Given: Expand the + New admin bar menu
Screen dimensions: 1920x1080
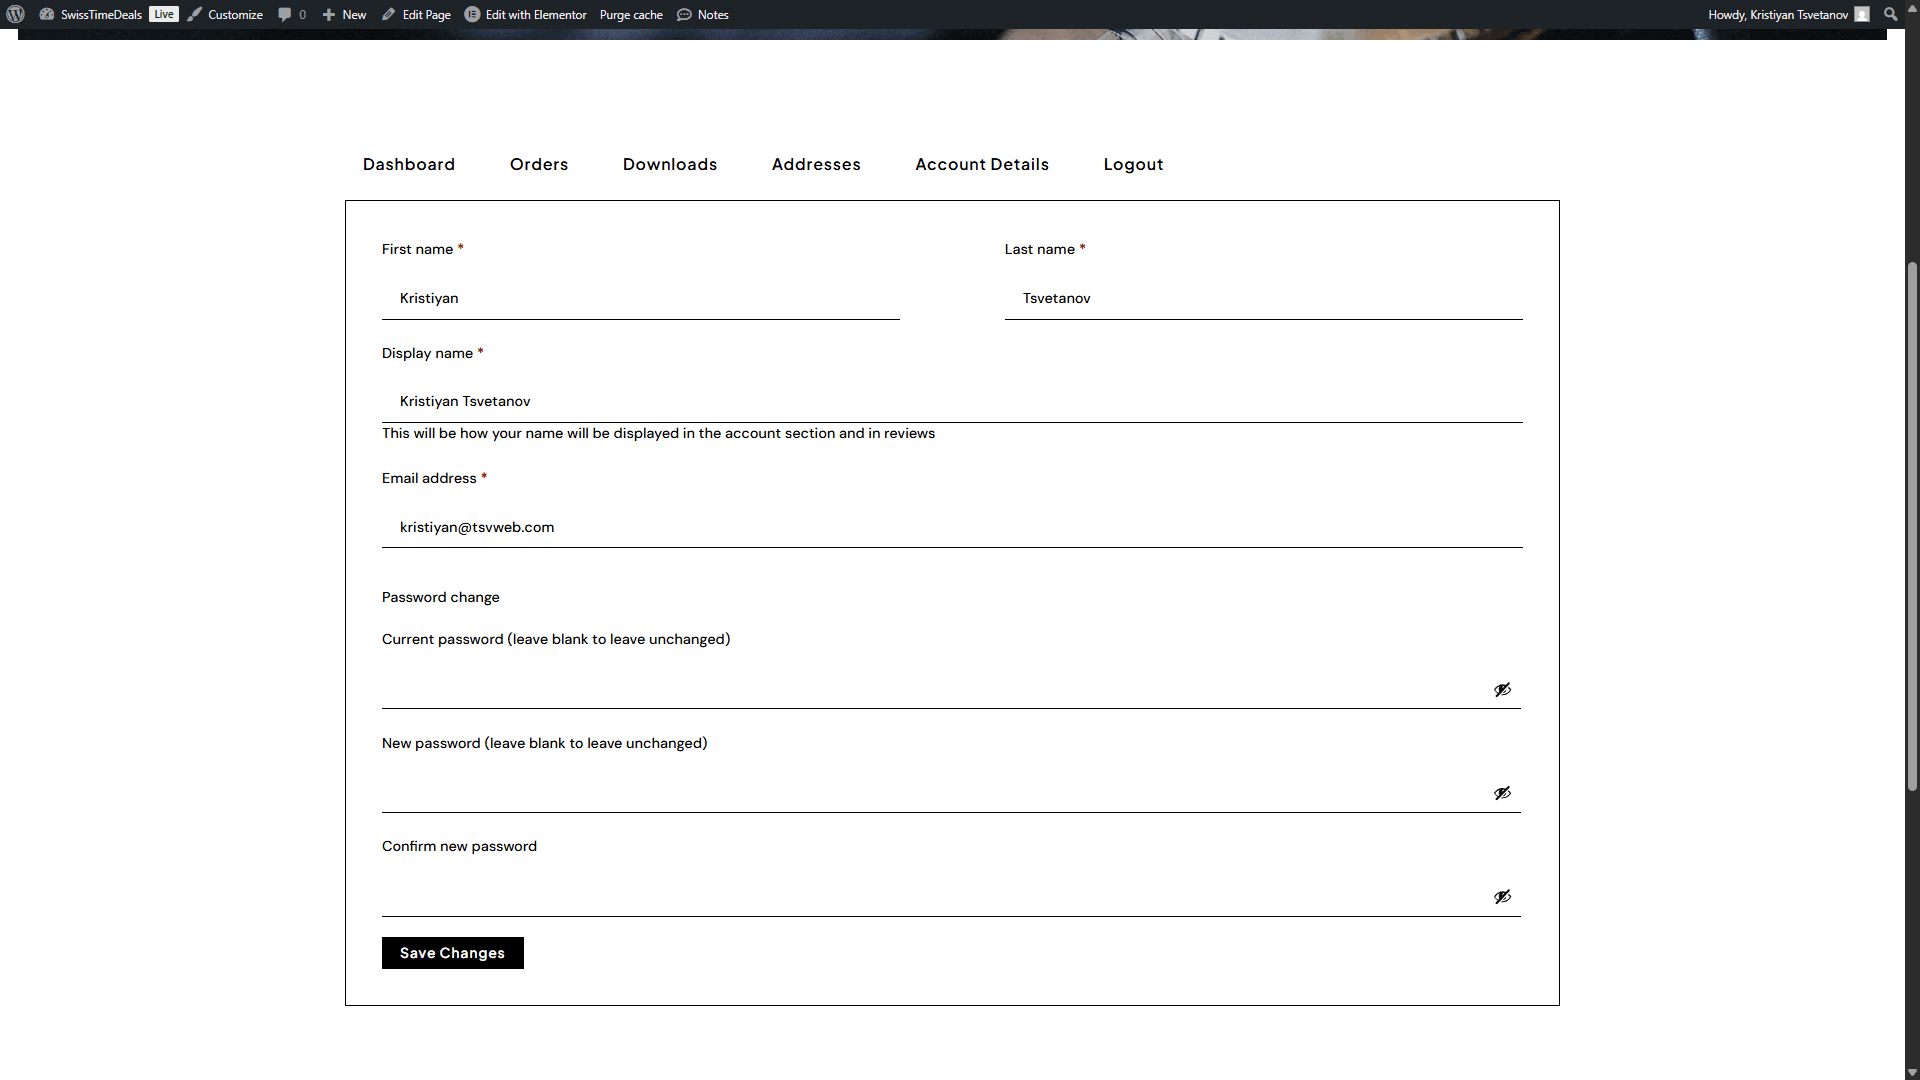Looking at the screenshot, I should coord(344,14).
